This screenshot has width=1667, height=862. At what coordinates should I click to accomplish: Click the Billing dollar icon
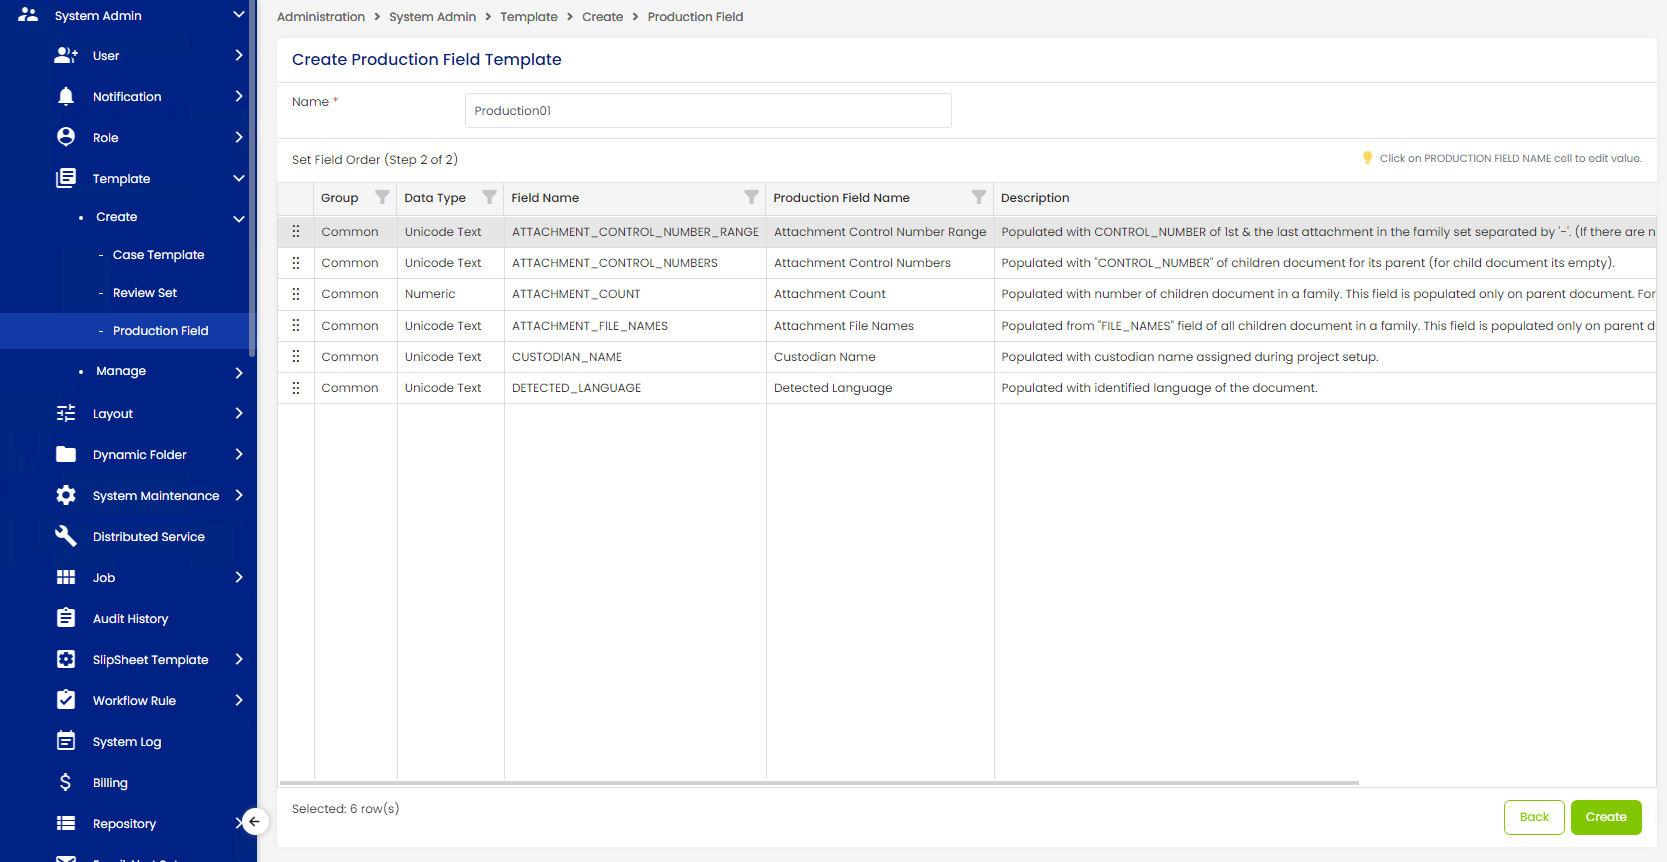point(66,782)
